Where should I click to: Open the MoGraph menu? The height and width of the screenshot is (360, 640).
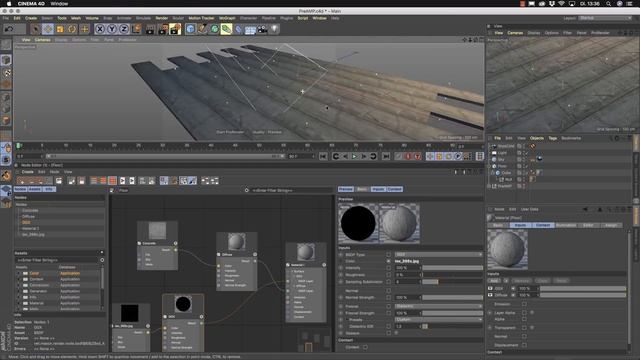click(227, 18)
